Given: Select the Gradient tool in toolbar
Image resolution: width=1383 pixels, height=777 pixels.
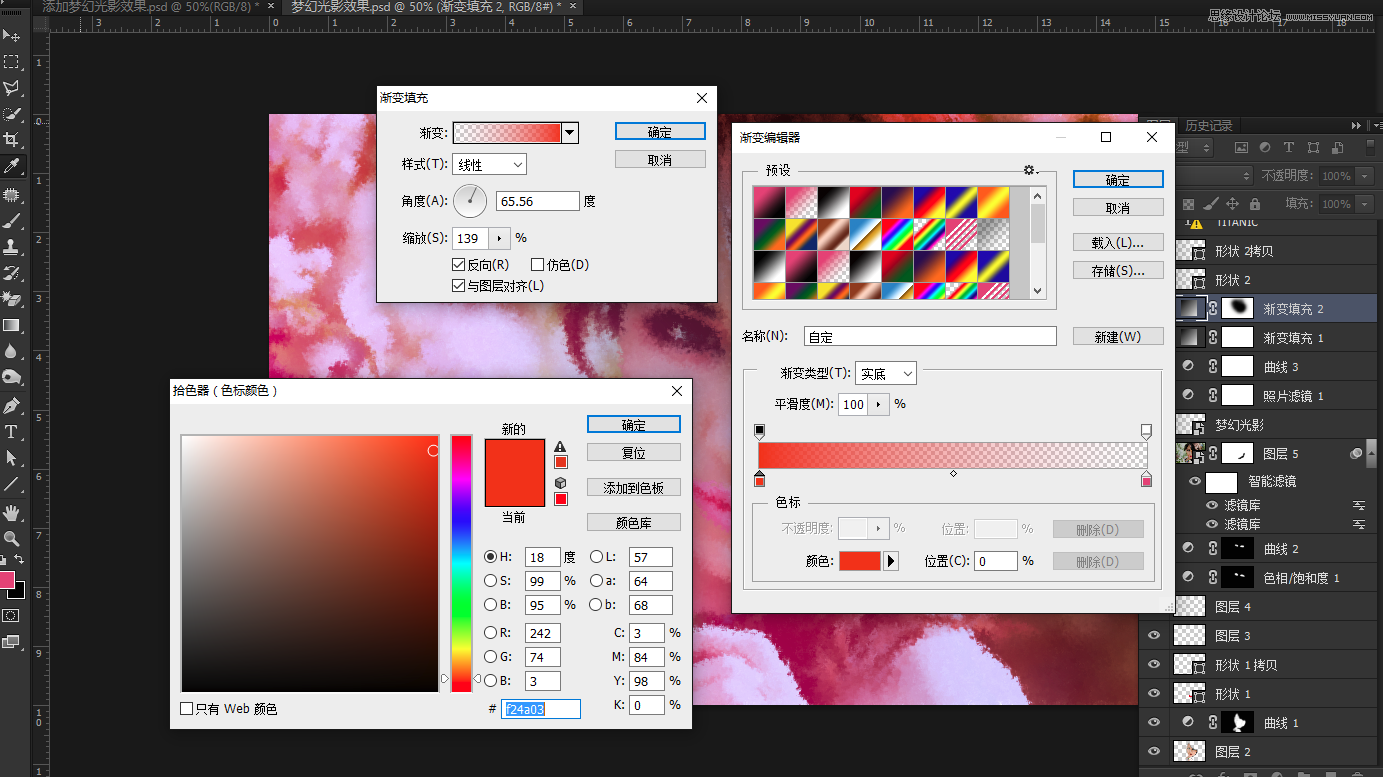Looking at the screenshot, I should point(11,325).
